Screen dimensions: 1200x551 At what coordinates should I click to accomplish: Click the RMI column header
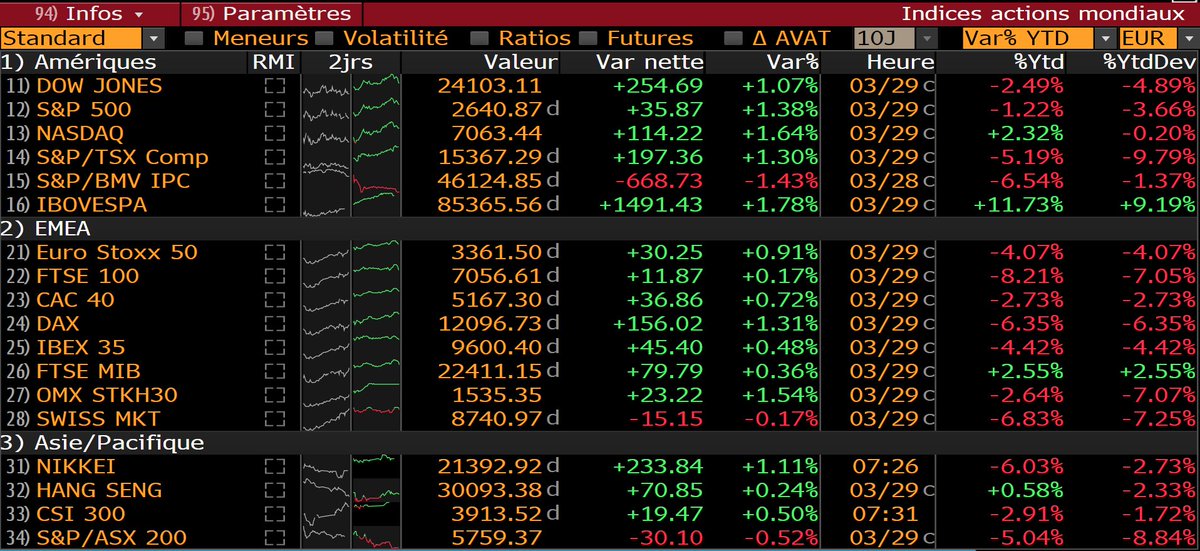272,62
